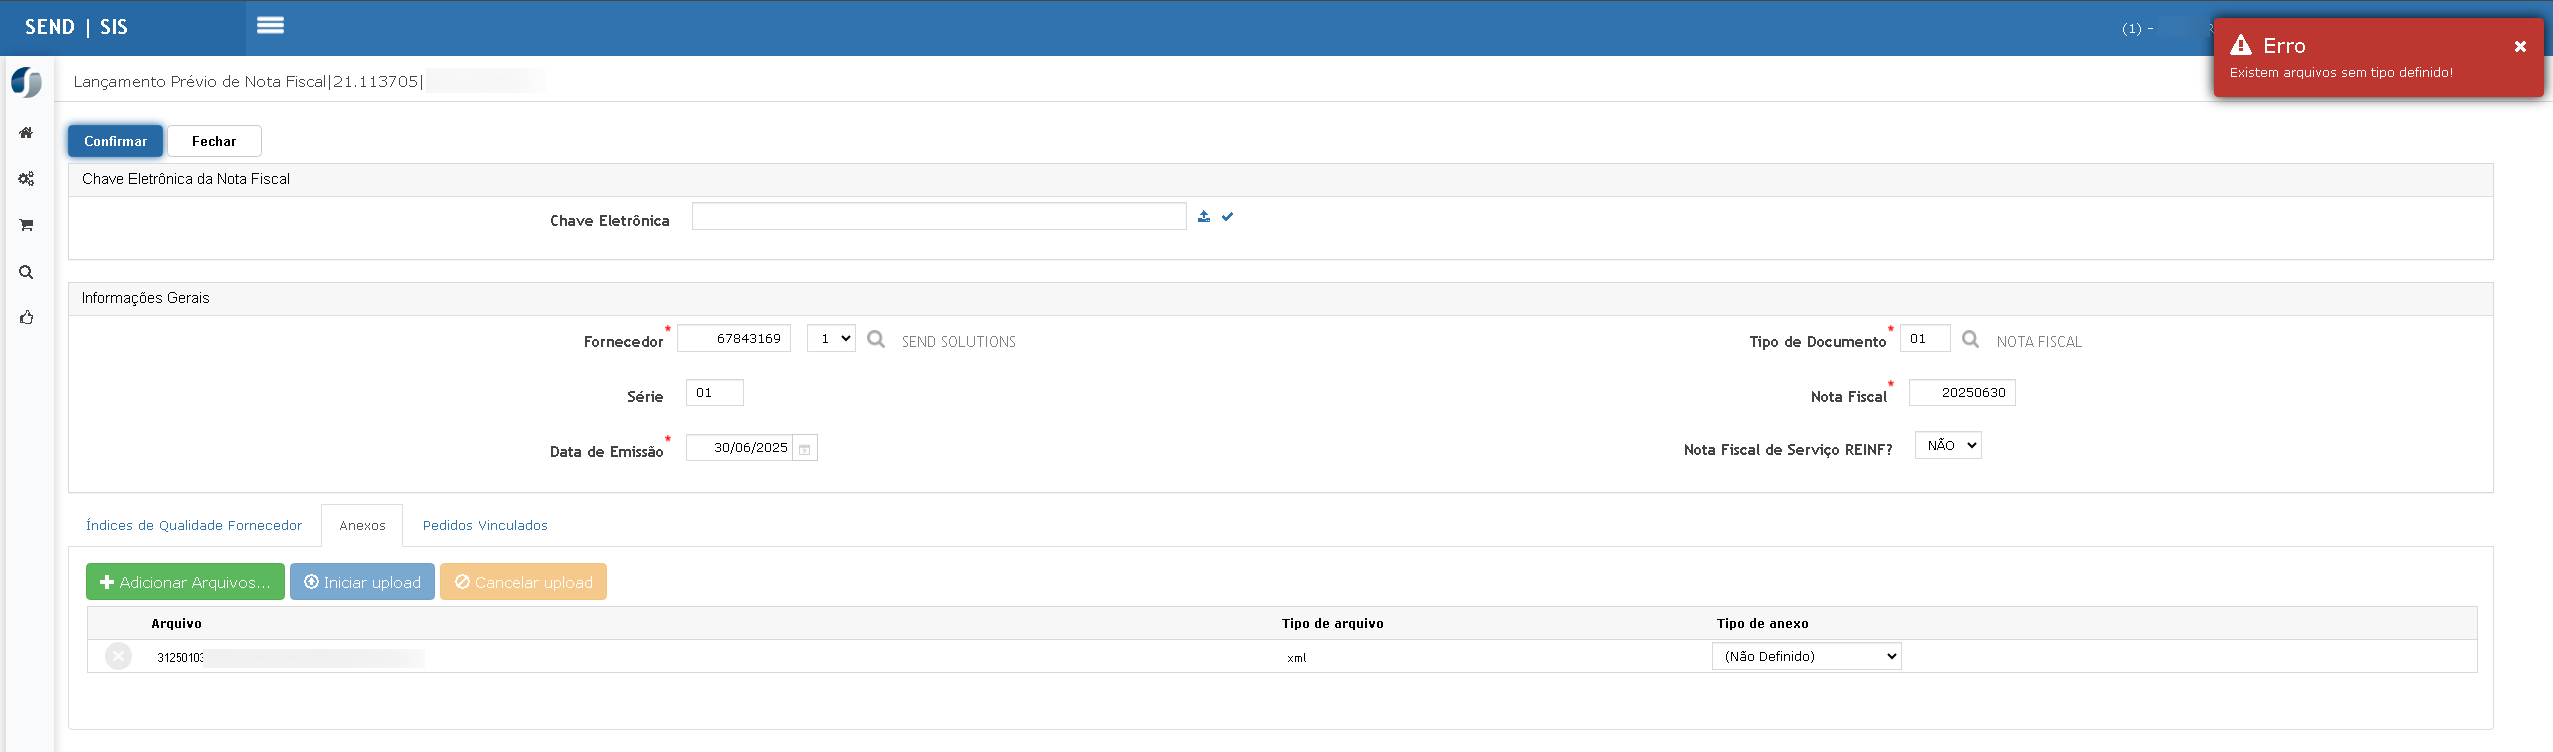2553x752 pixels.
Task: Go to home via sidebar house icon
Action: 26,132
